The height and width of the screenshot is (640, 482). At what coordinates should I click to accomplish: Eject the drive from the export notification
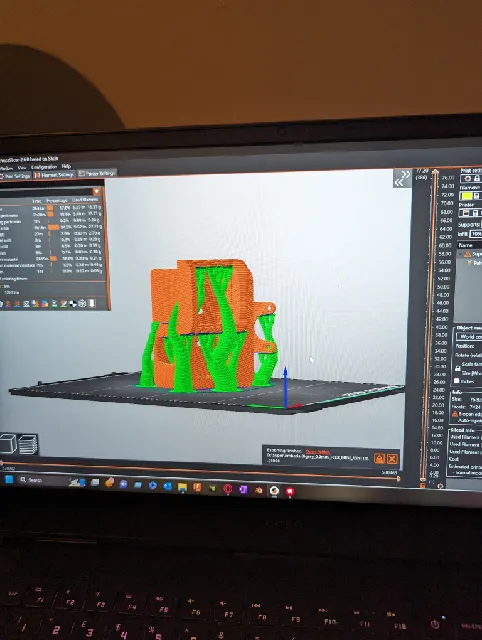[x=379, y=459]
